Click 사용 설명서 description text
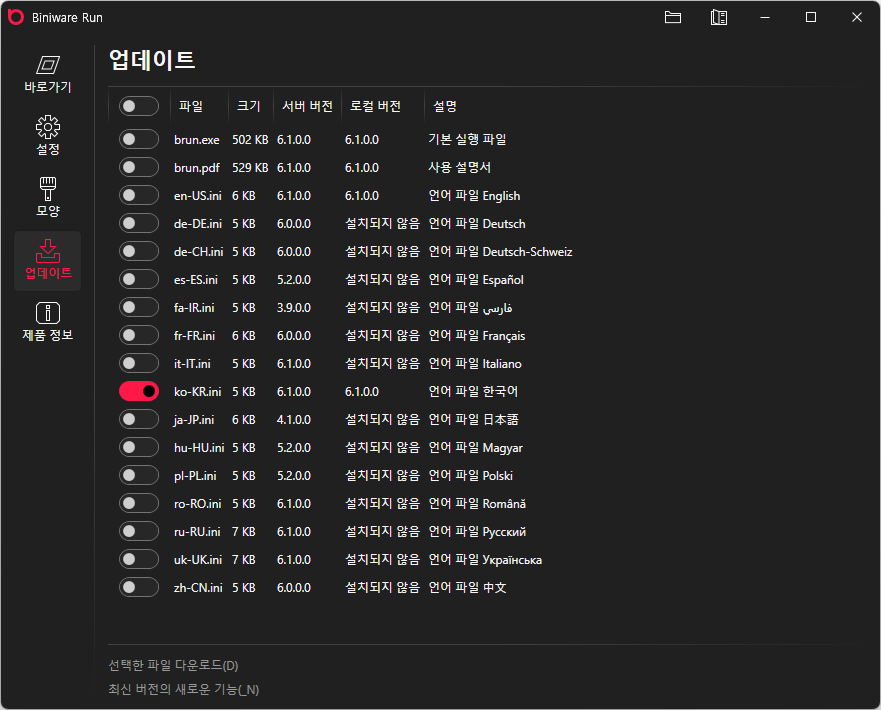 click(460, 167)
